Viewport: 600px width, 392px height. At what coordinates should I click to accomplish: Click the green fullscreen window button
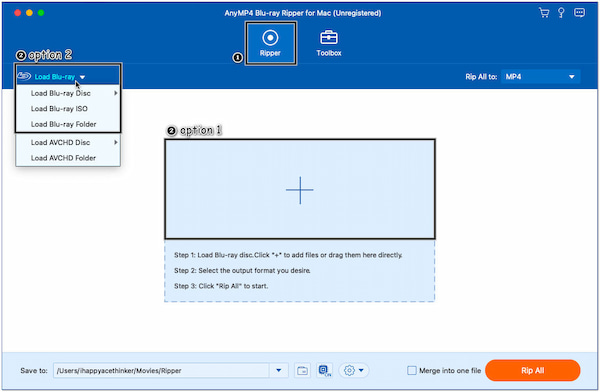click(x=41, y=13)
